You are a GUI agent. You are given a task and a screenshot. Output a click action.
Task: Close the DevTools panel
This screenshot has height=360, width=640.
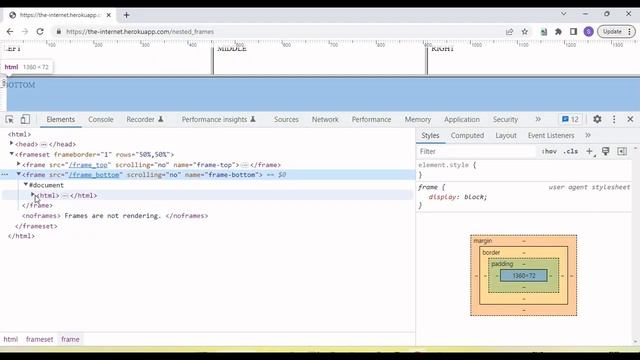(x=630, y=119)
